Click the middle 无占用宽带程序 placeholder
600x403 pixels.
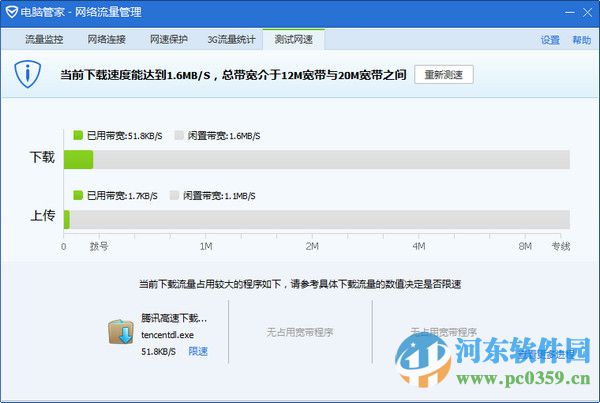tap(300, 332)
